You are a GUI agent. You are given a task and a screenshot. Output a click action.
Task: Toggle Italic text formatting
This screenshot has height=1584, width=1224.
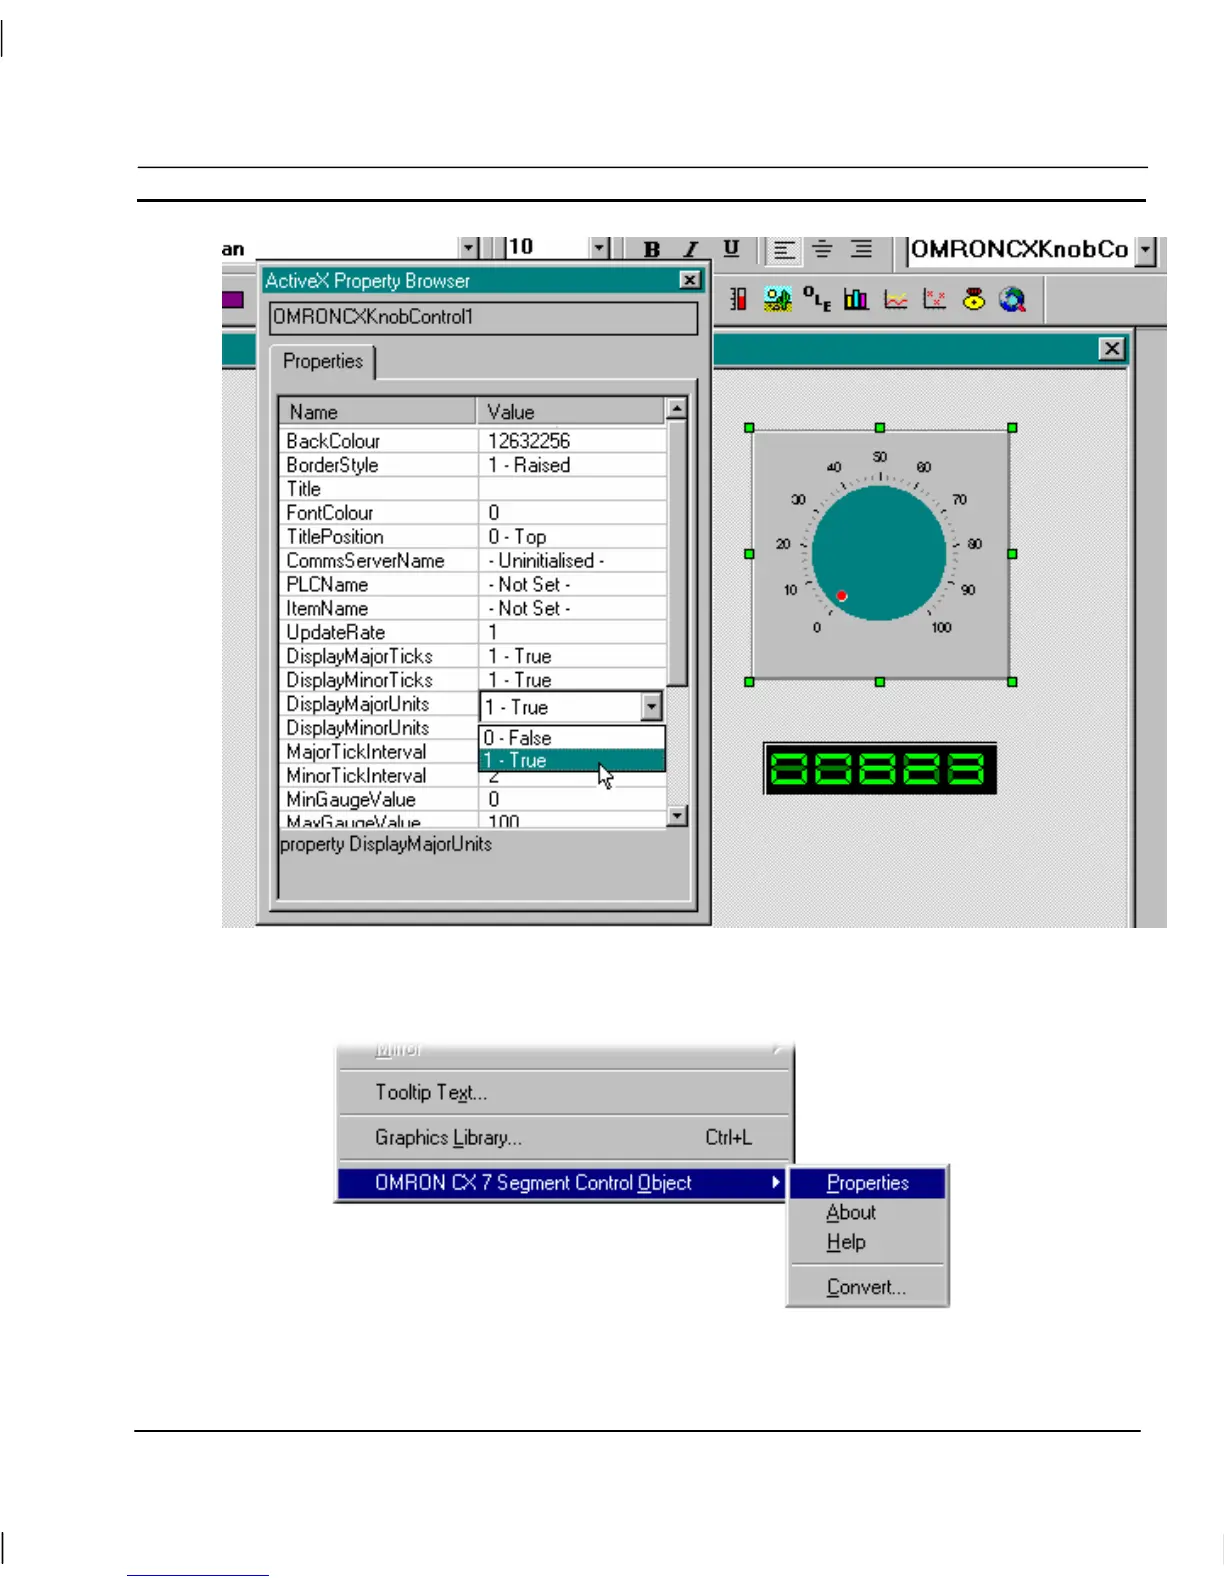(x=691, y=249)
